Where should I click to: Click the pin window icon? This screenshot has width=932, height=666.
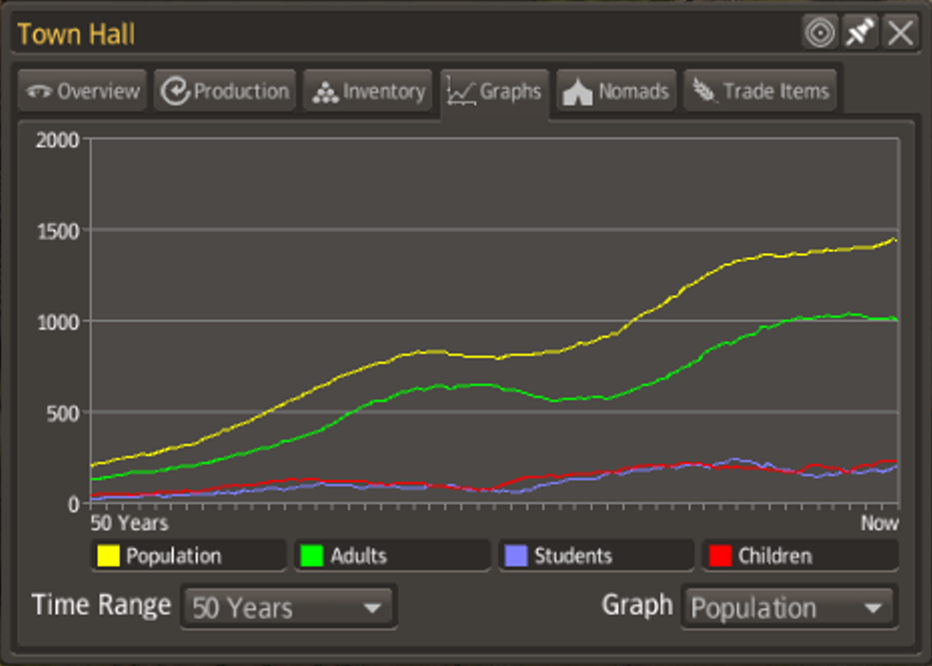point(859,33)
